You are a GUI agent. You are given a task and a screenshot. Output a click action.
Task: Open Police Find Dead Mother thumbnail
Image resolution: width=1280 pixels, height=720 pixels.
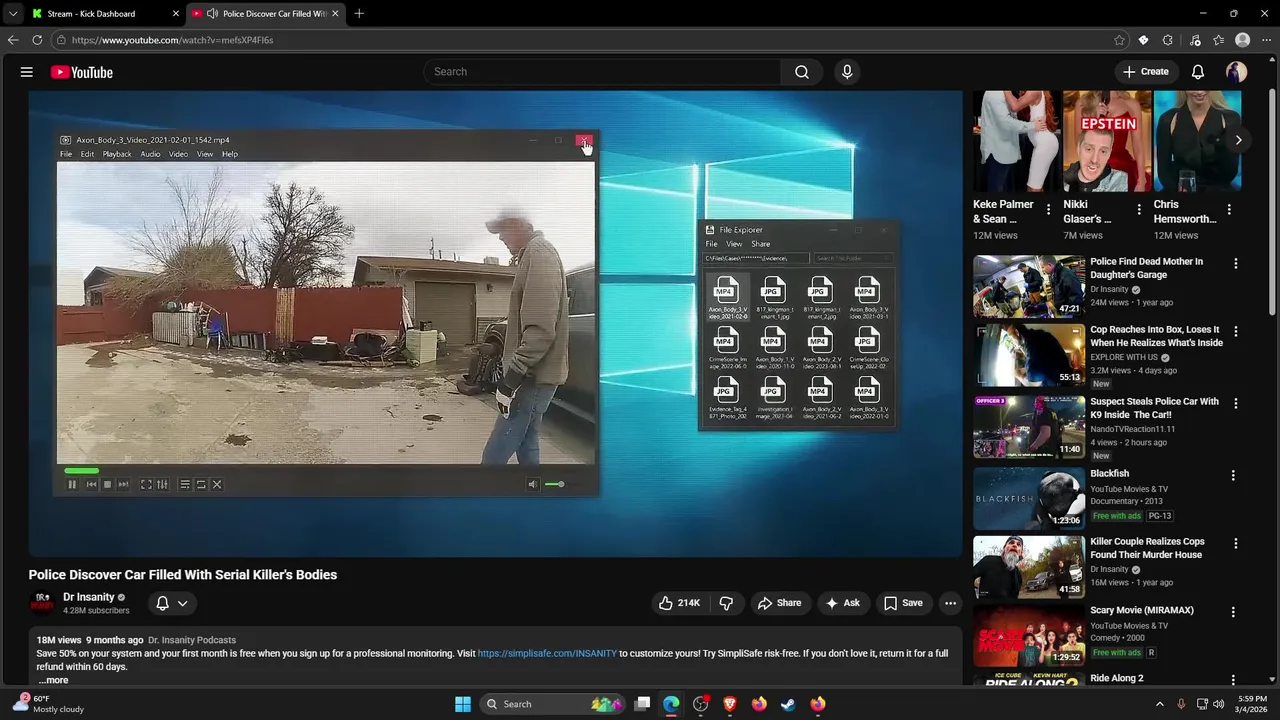coord(1029,286)
